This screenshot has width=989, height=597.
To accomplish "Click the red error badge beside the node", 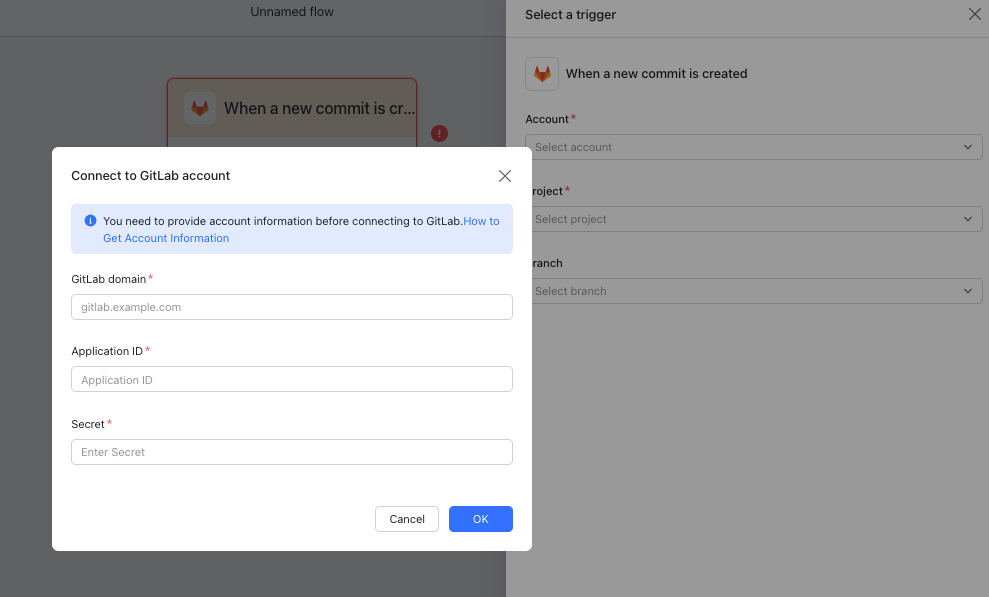I will coord(439,133).
